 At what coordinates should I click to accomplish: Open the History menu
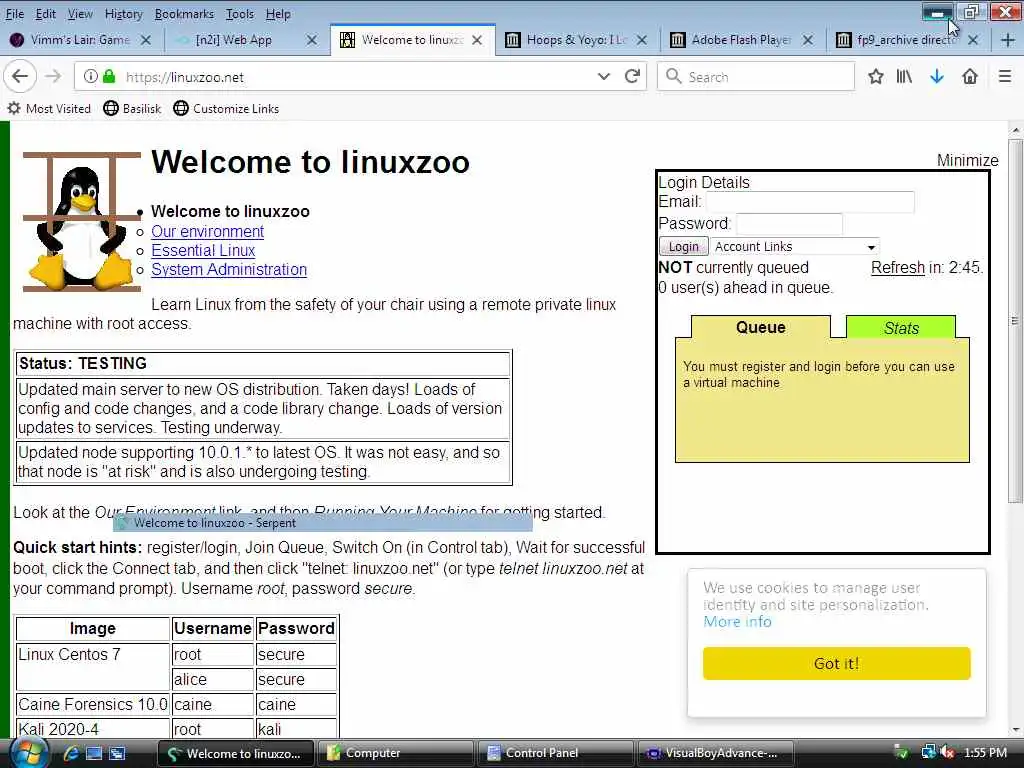[x=123, y=14]
